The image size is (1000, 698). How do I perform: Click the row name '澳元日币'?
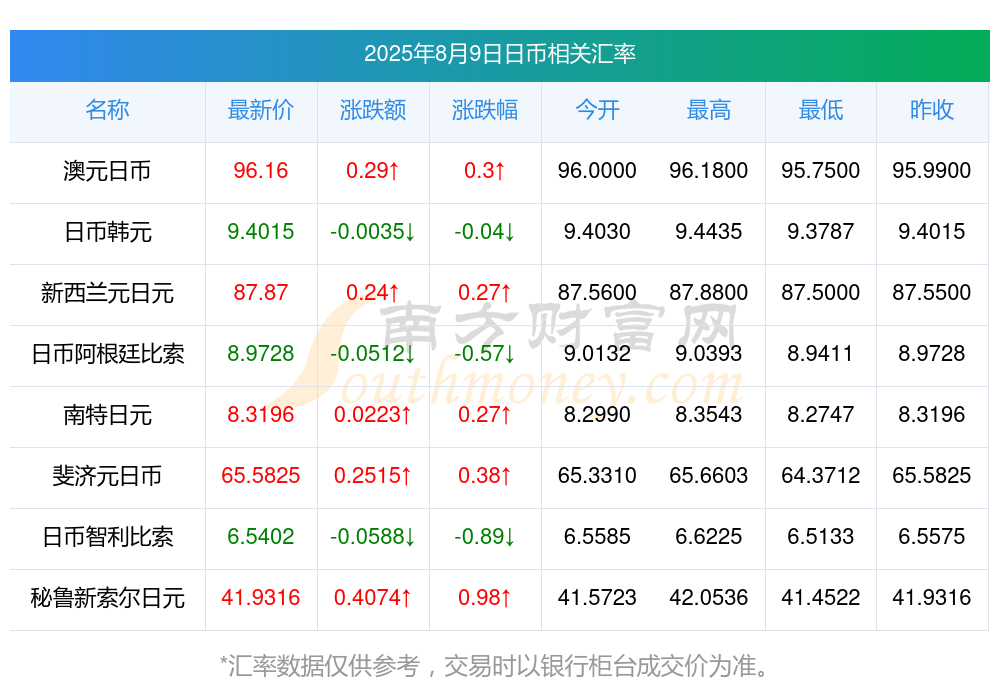[x=107, y=171]
